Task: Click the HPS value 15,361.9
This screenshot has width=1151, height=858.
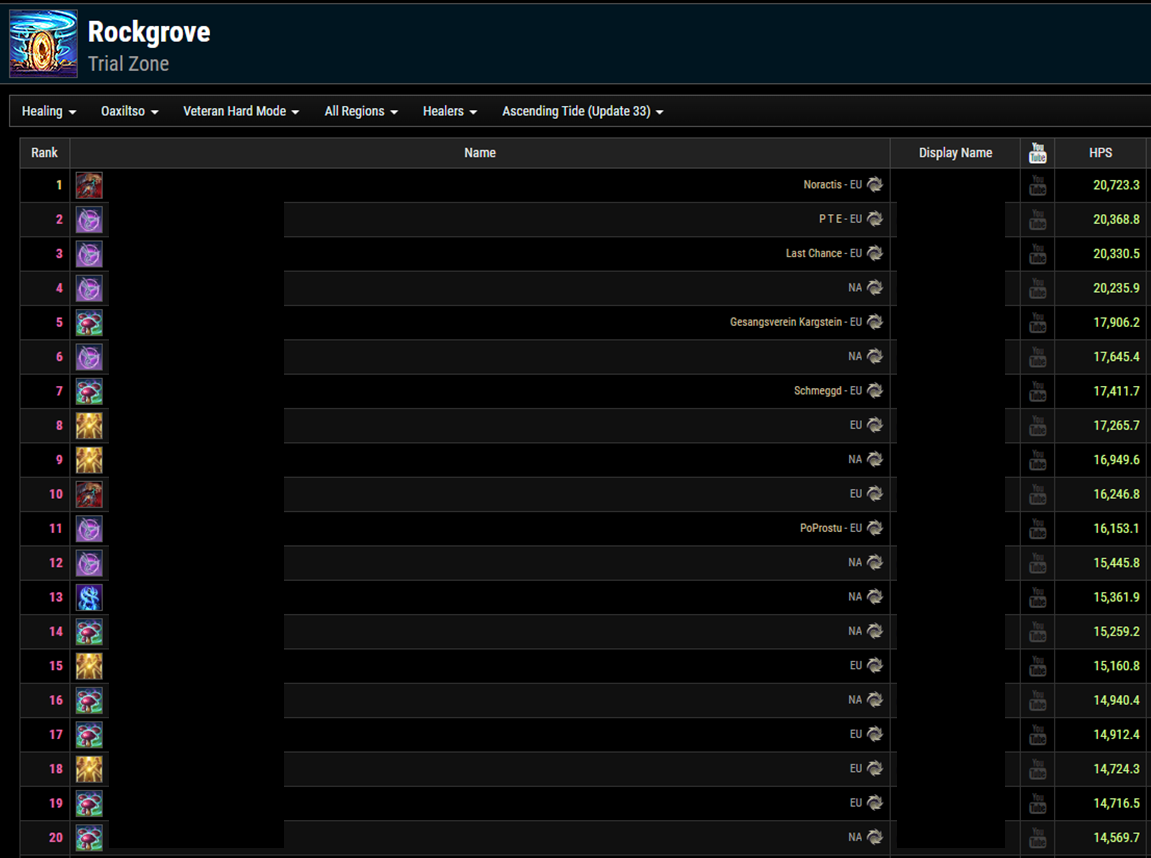Action: 1116,597
